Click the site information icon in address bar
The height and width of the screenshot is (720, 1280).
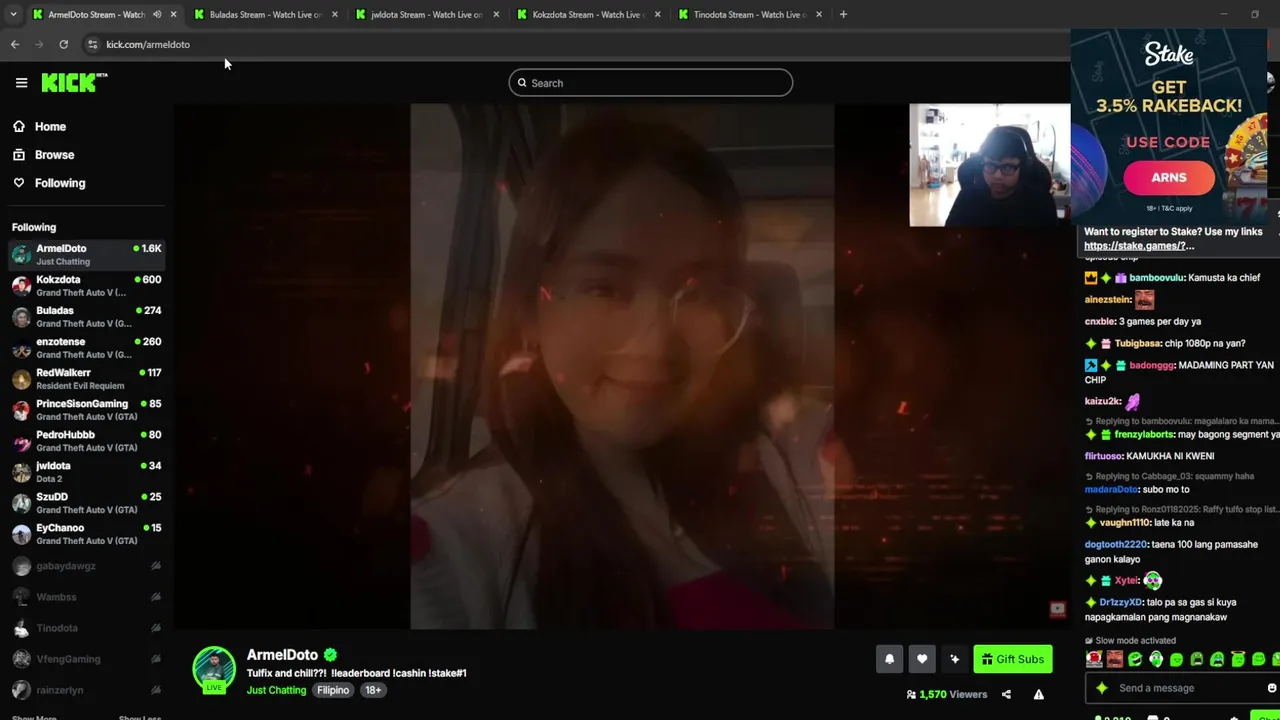92,44
